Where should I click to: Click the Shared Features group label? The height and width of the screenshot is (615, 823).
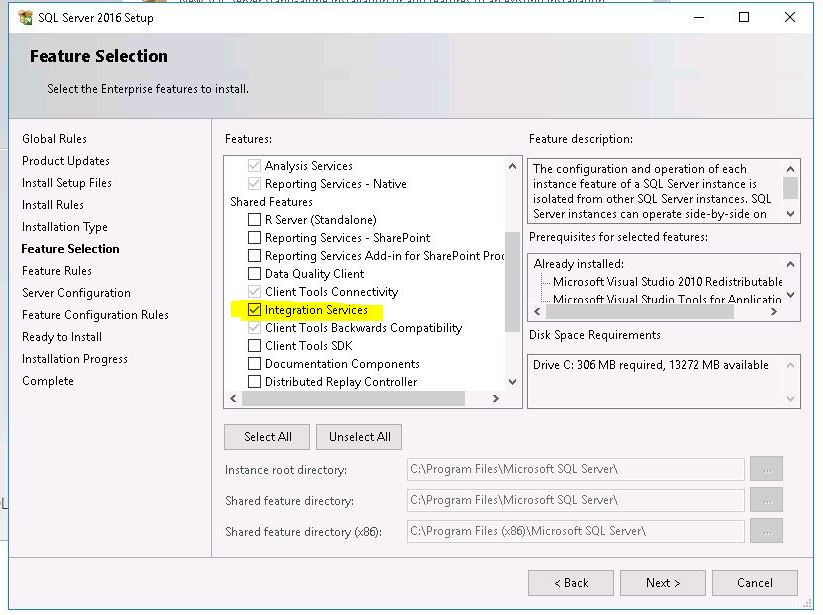(271, 202)
